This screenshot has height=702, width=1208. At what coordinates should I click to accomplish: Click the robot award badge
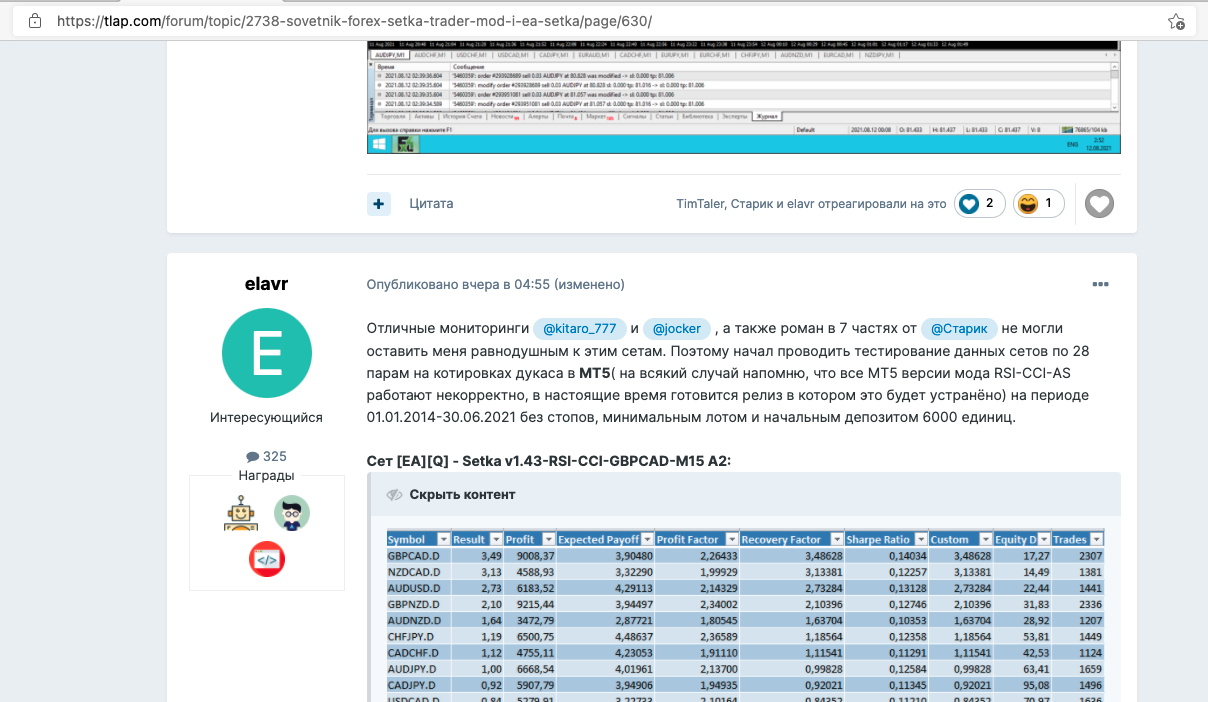coord(241,513)
